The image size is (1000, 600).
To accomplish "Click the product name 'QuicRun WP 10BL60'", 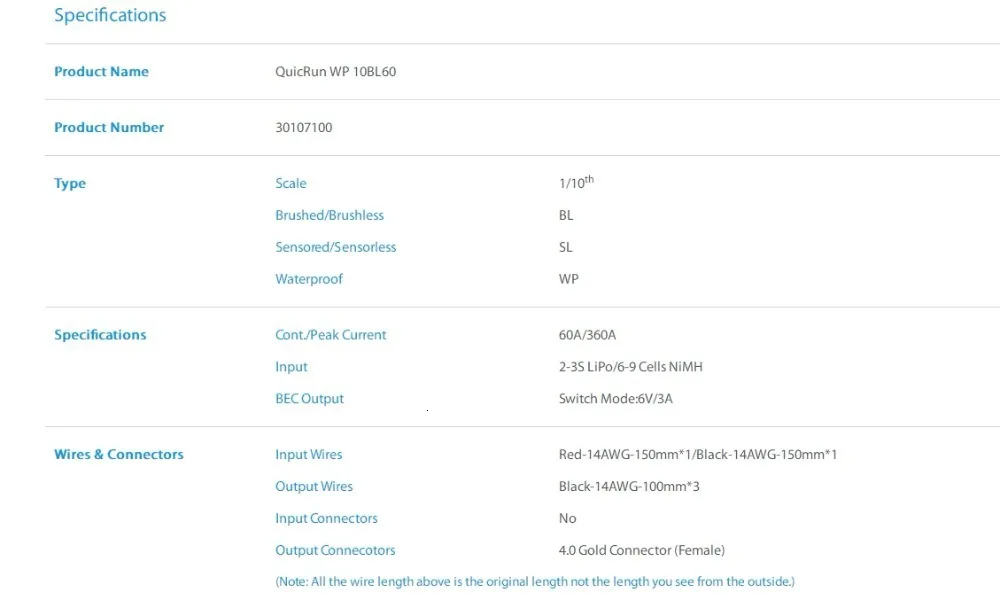I will click(335, 71).
